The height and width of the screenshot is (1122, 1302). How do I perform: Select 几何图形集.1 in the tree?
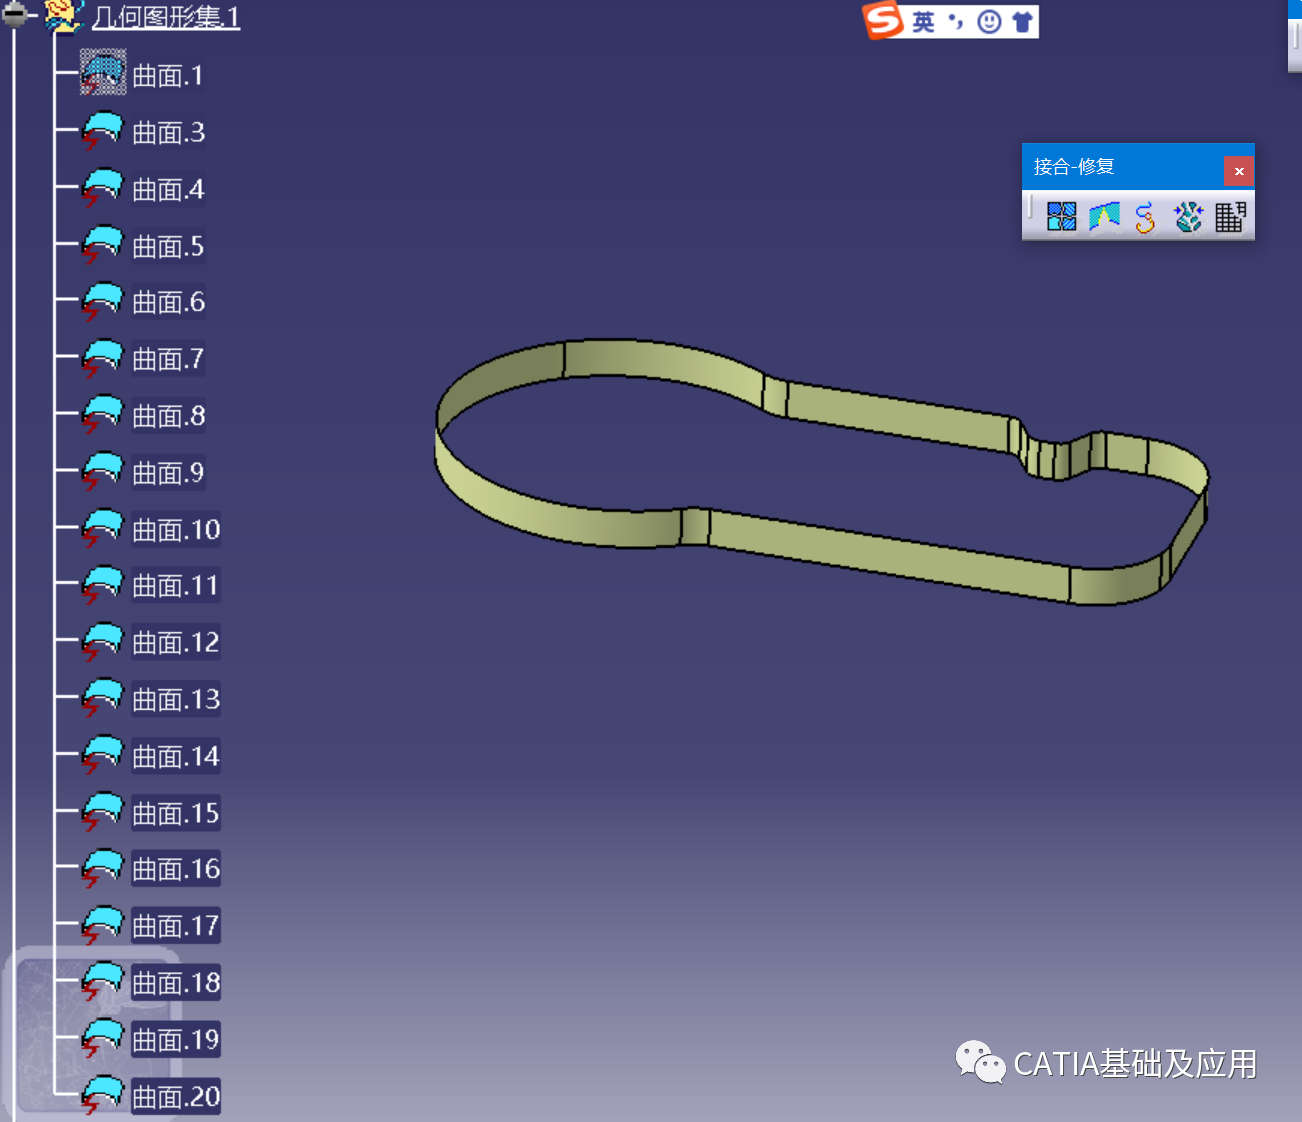pos(166,17)
